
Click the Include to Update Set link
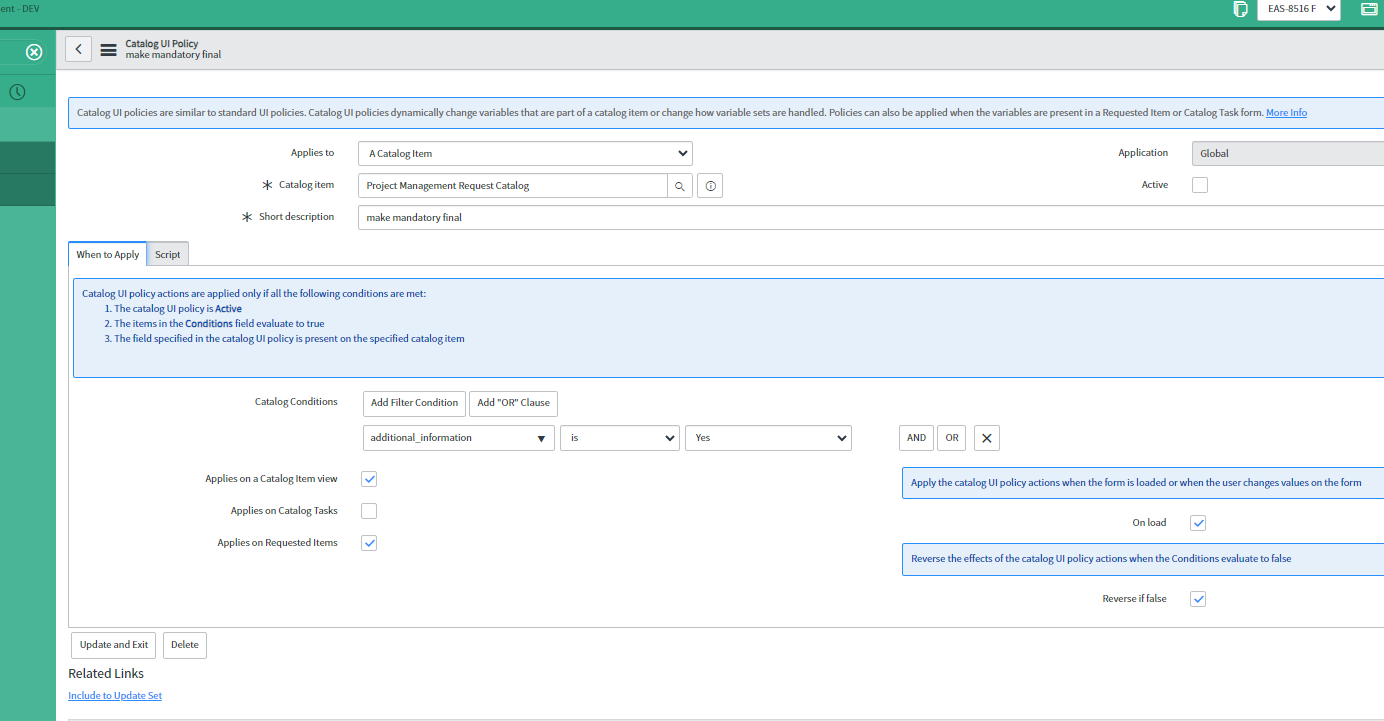tap(115, 696)
